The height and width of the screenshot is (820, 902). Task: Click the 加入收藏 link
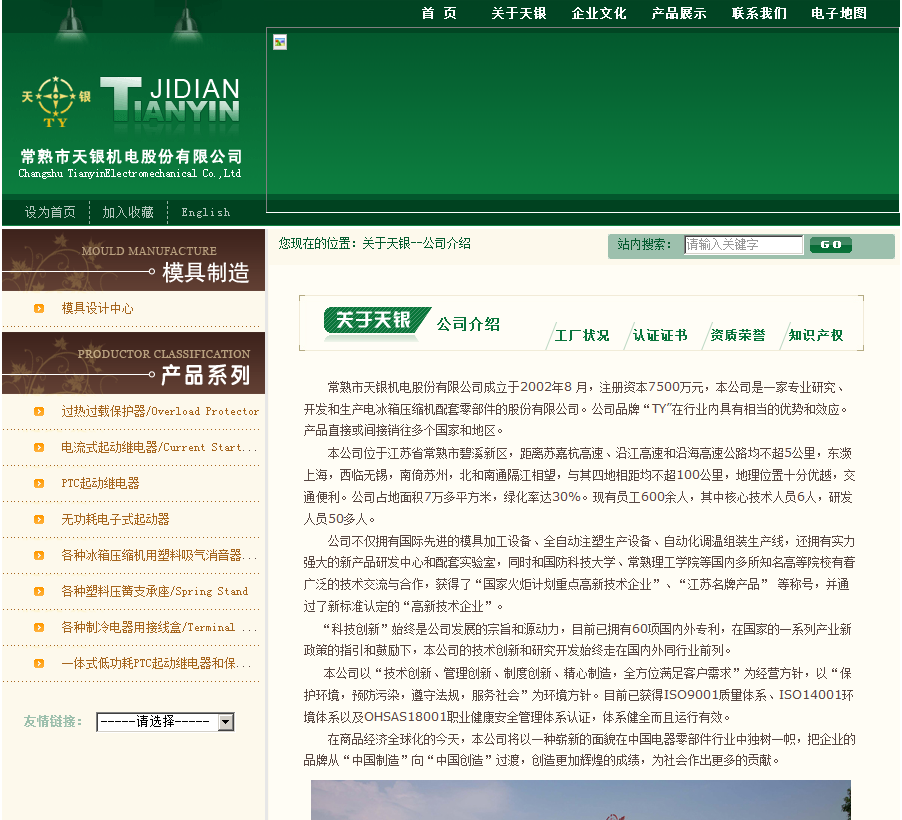(x=128, y=212)
